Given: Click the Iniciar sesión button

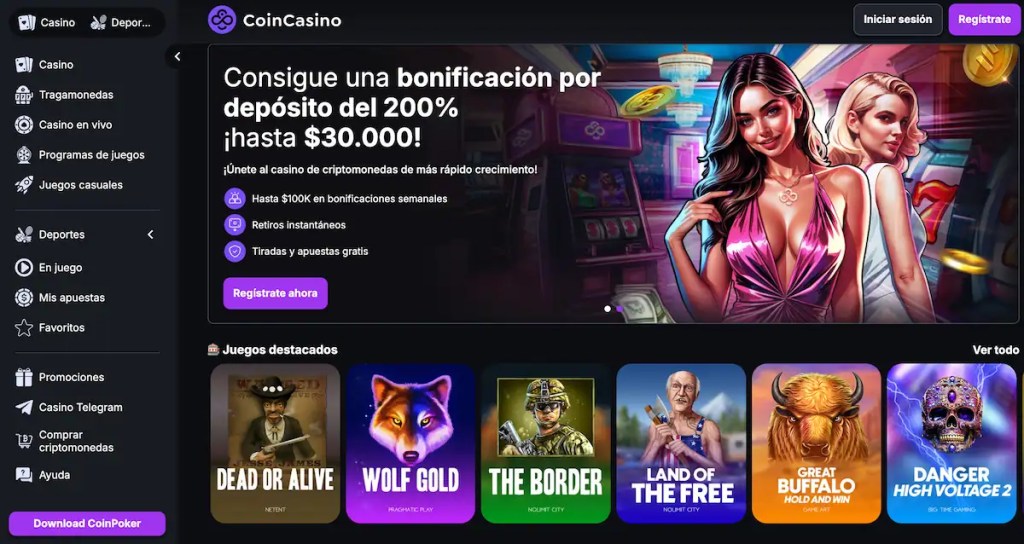Looking at the screenshot, I should point(897,20).
